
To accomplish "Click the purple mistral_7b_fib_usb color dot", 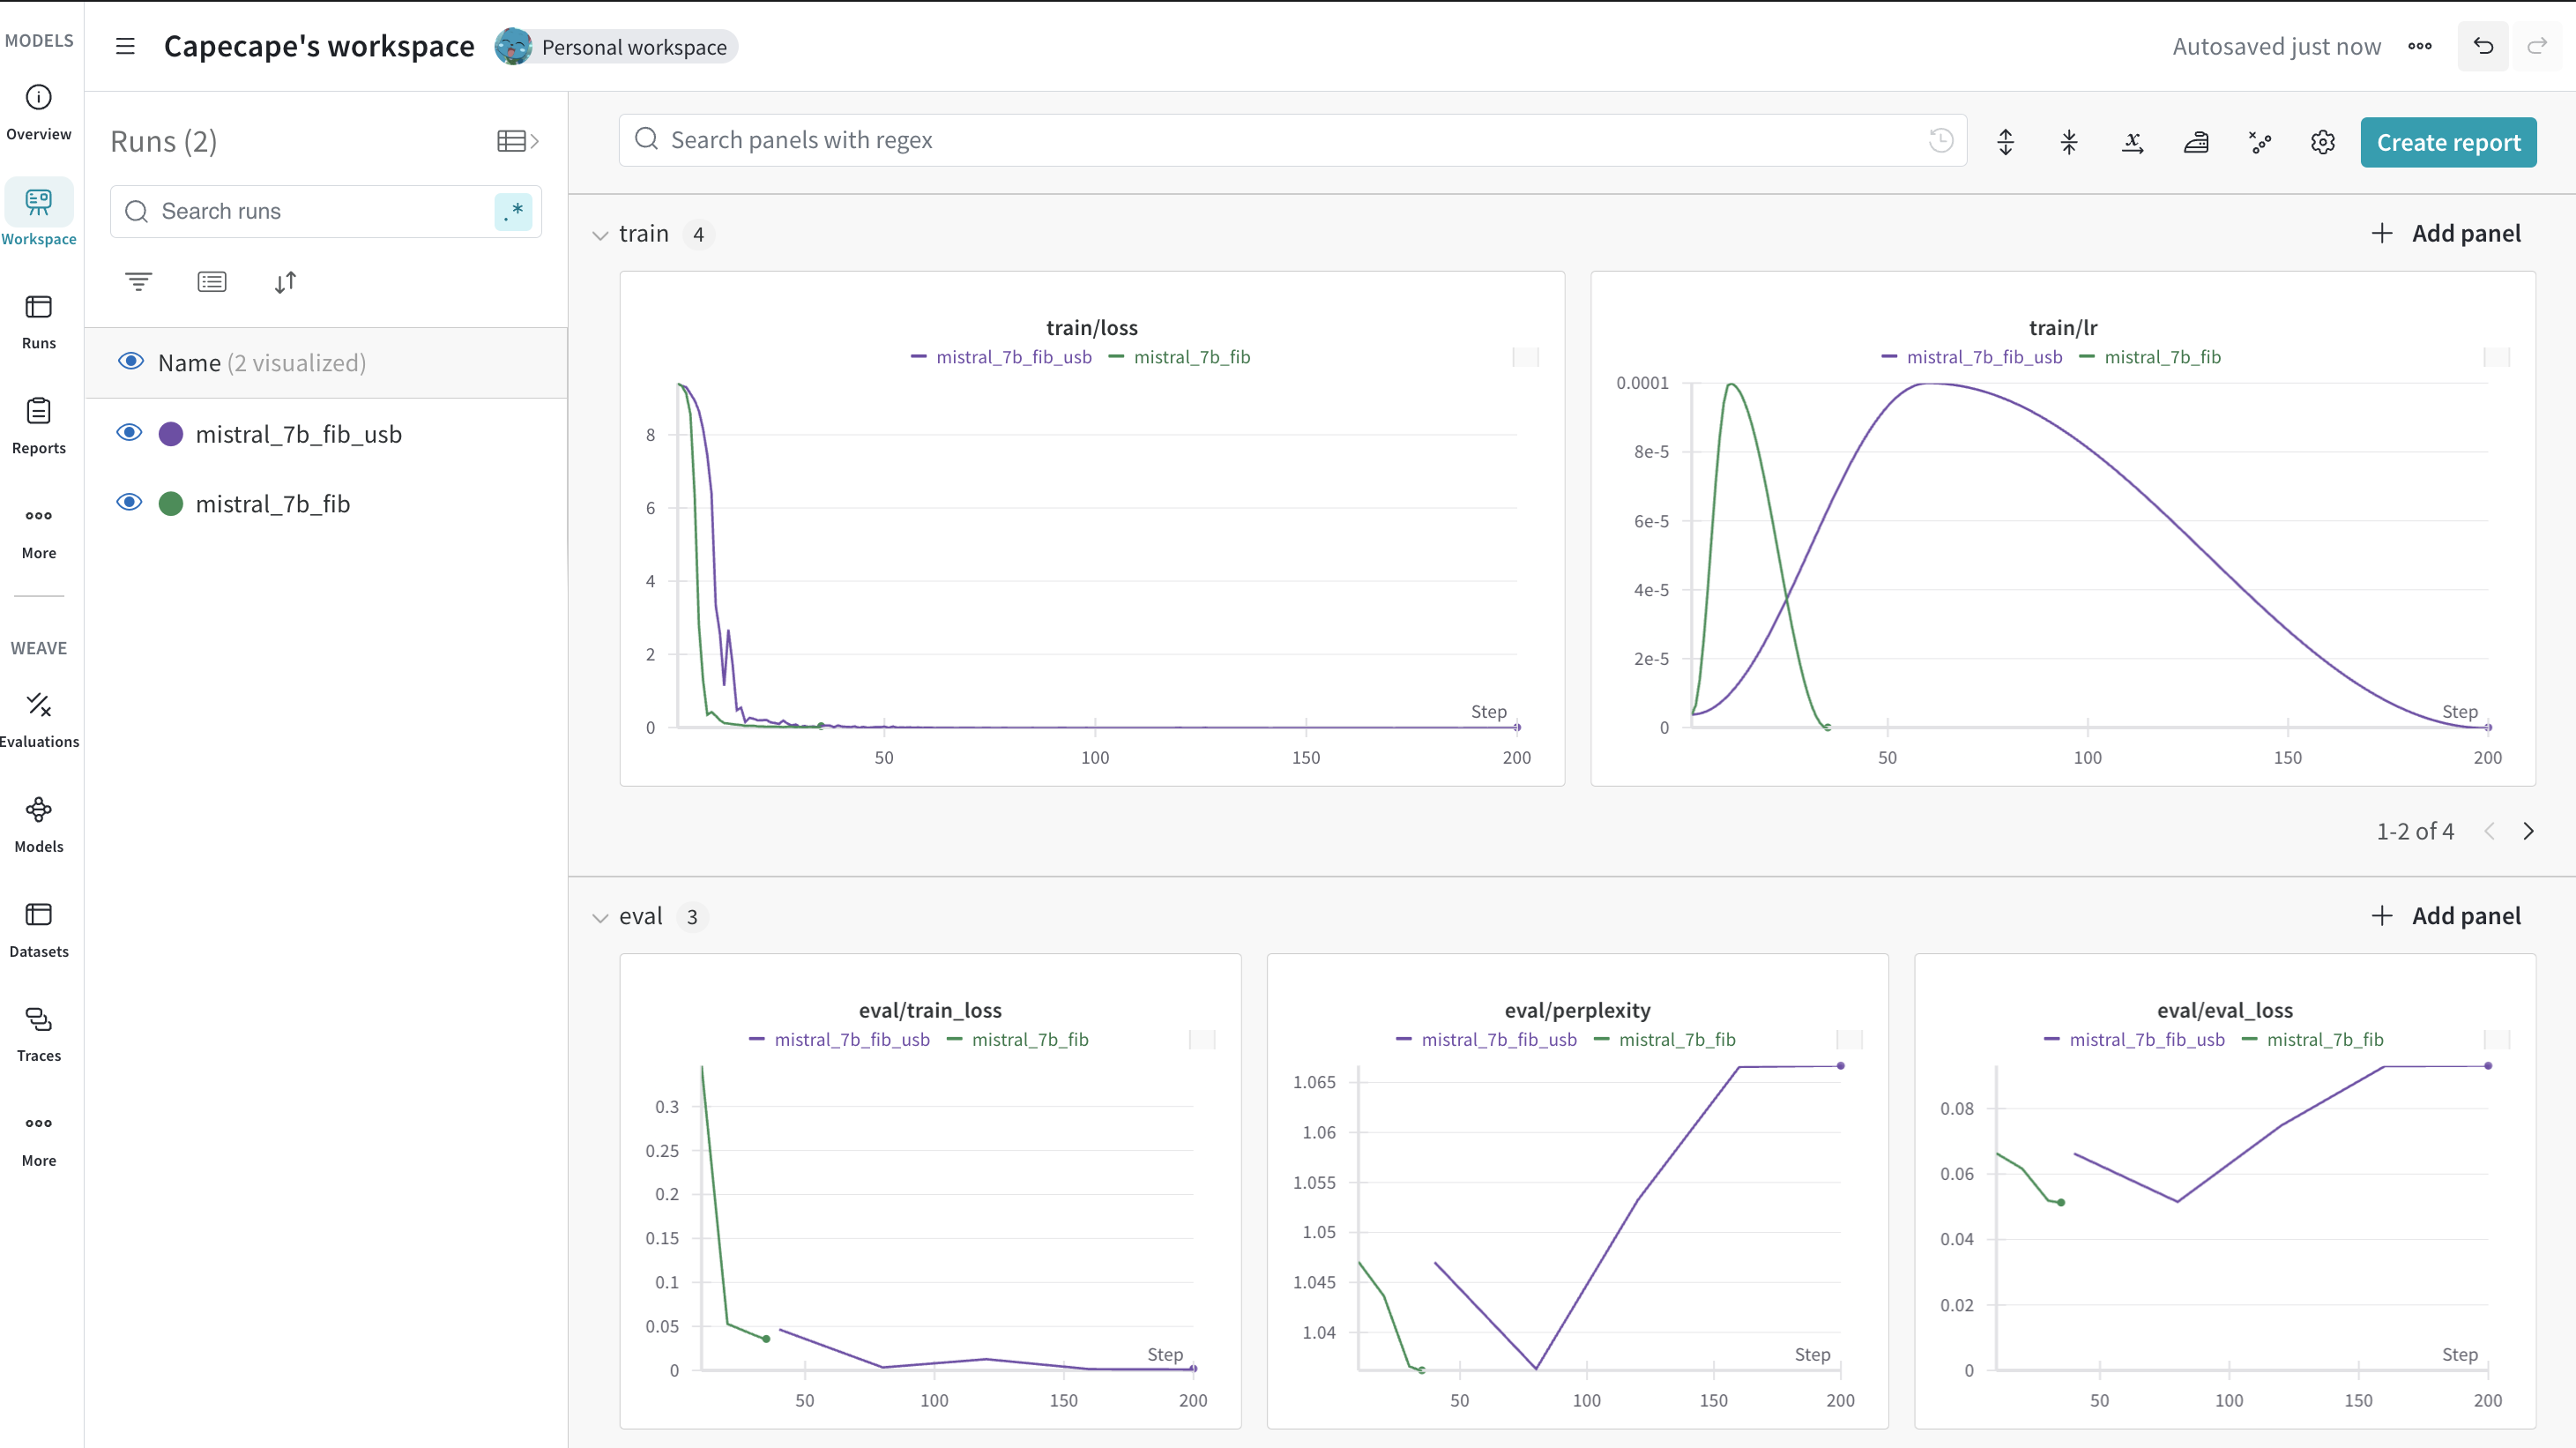I will tap(171, 434).
